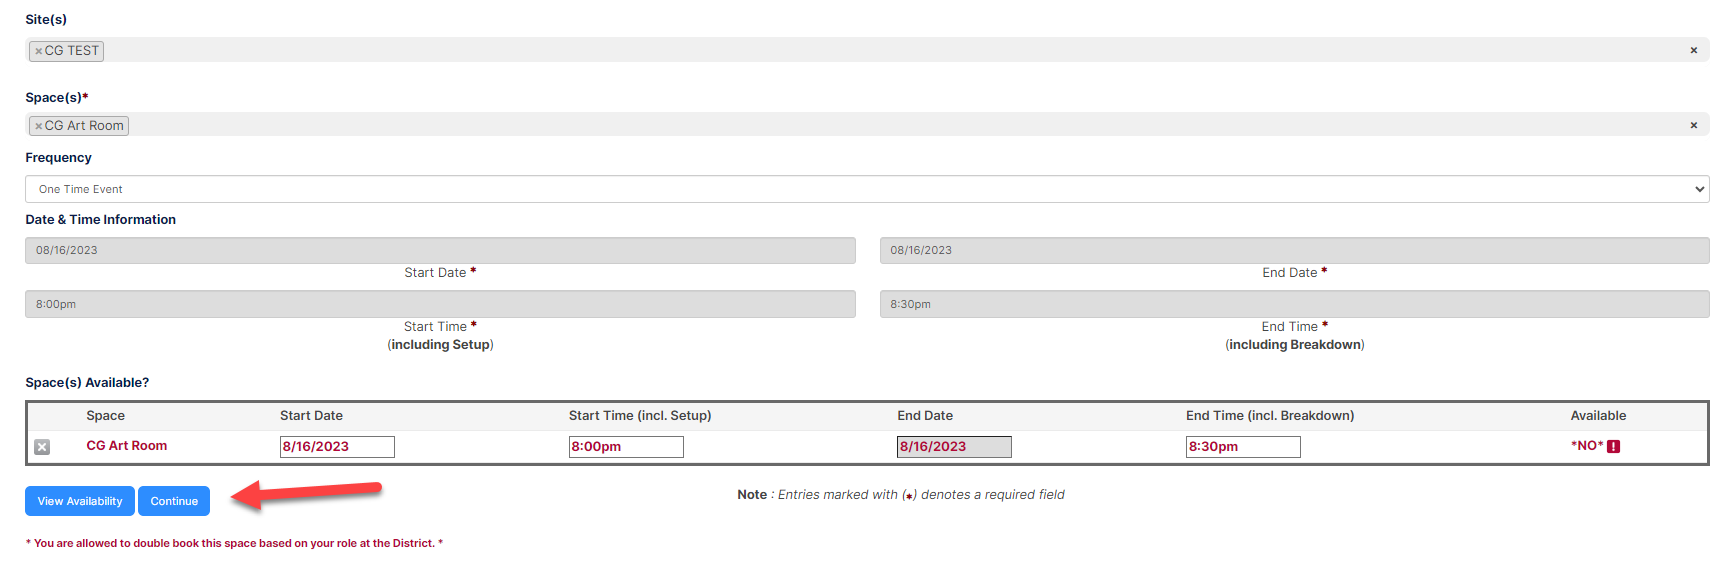1724x561 pixels.
Task: Edit the table row start time 8:00pm
Action: click(626, 447)
